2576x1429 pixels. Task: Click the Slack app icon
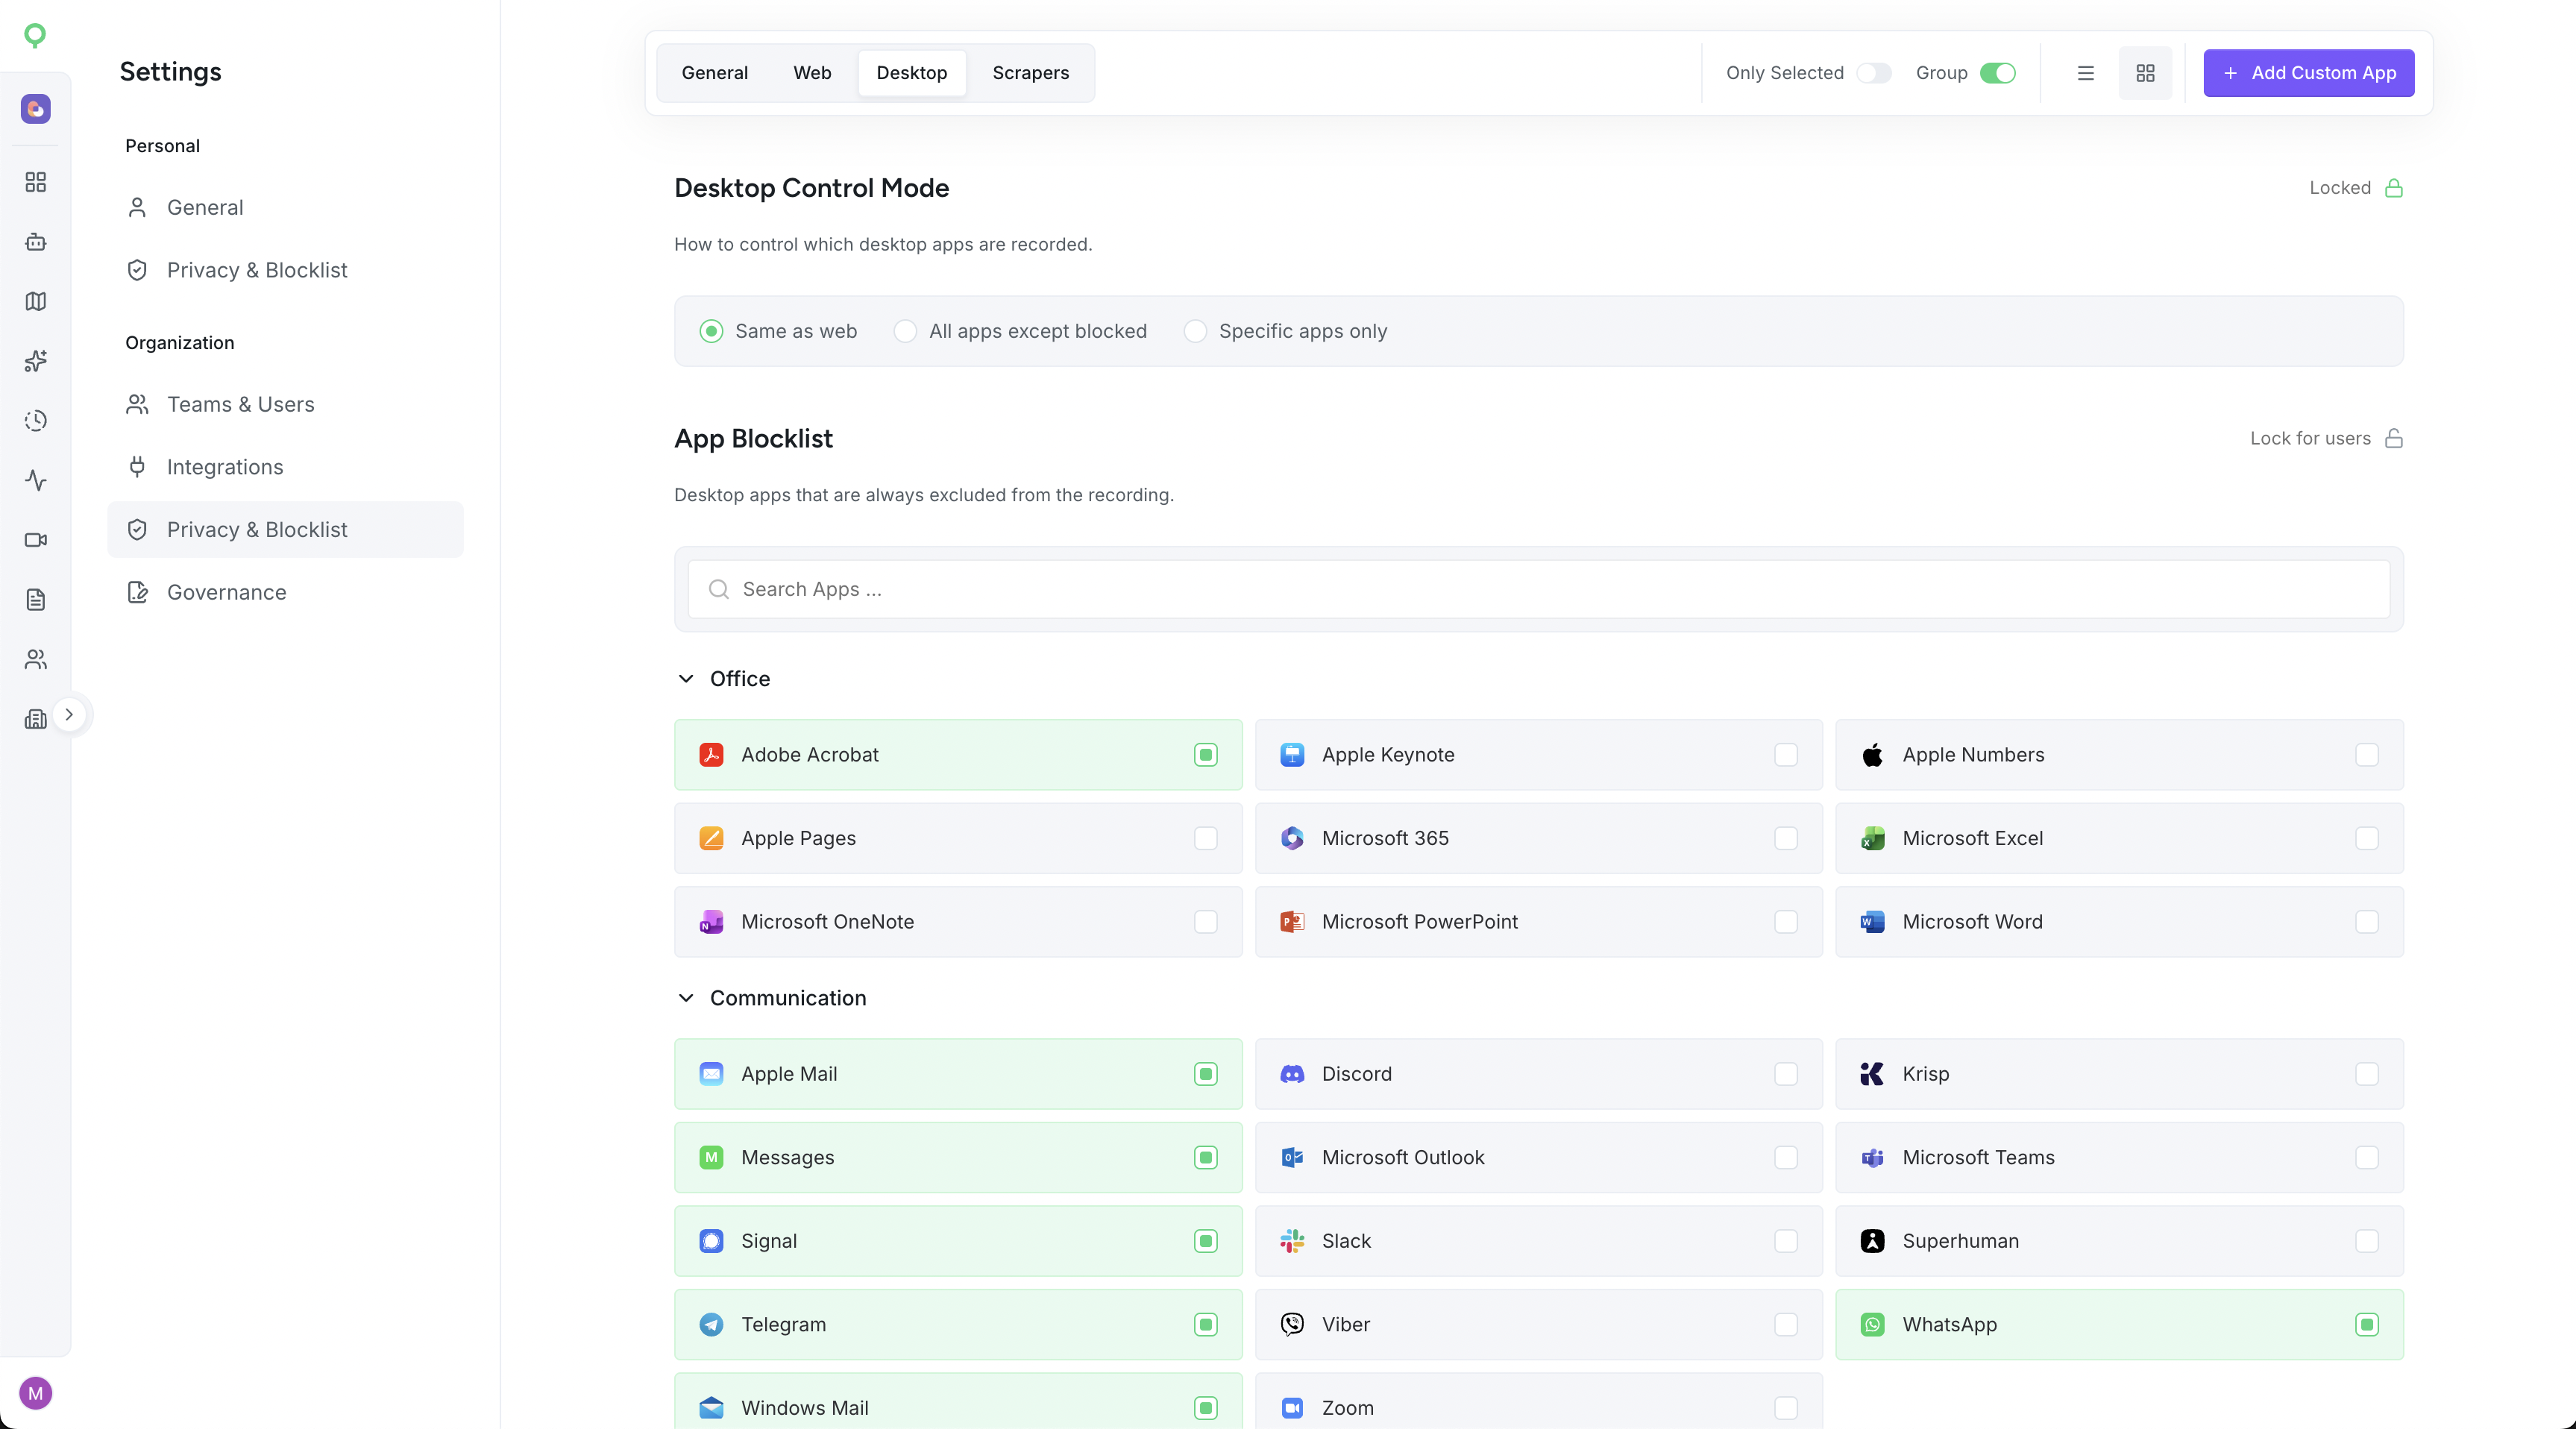[1292, 1241]
